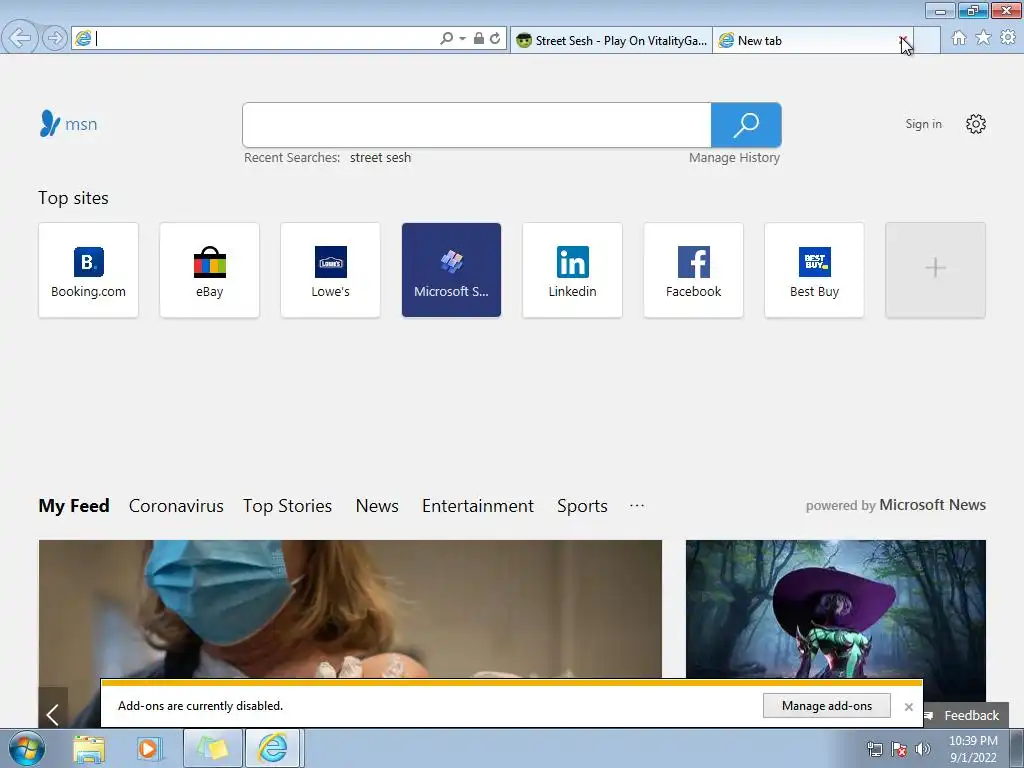1024x768 pixels.
Task: Dismiss the add-ons disabled notification bar
Action: click(x=908, y=707)
